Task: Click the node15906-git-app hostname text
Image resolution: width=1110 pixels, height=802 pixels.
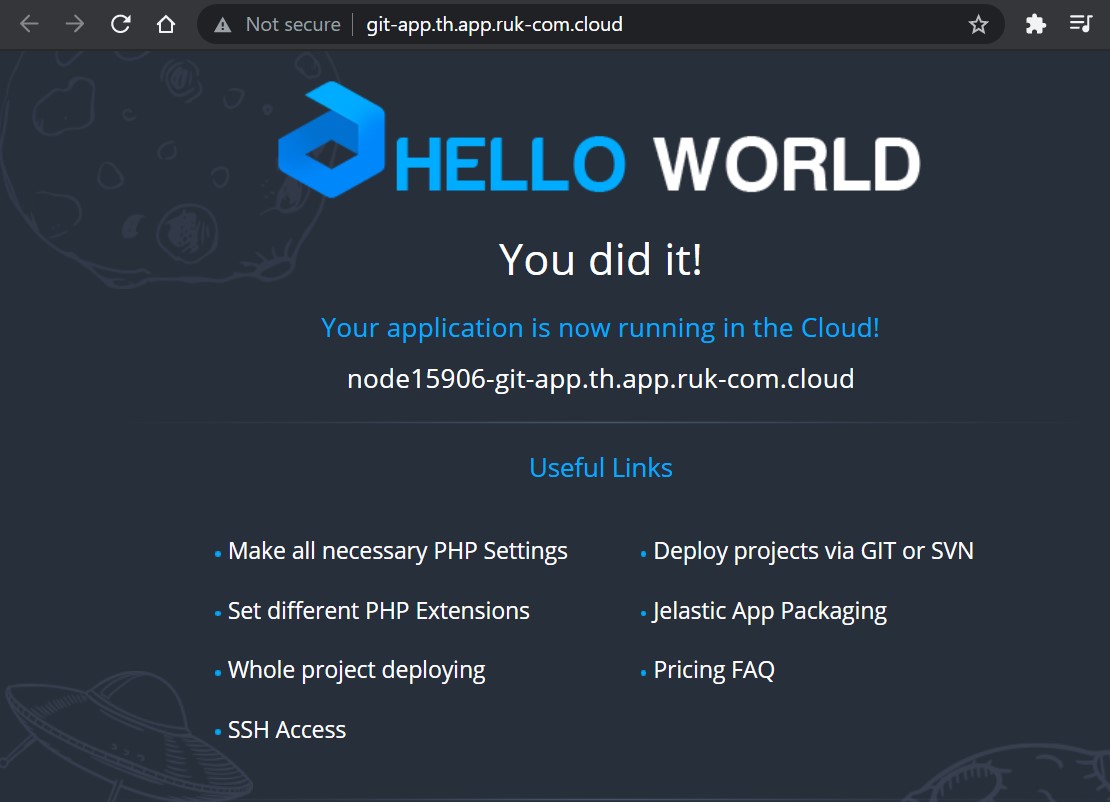Action: coord(600,379)
